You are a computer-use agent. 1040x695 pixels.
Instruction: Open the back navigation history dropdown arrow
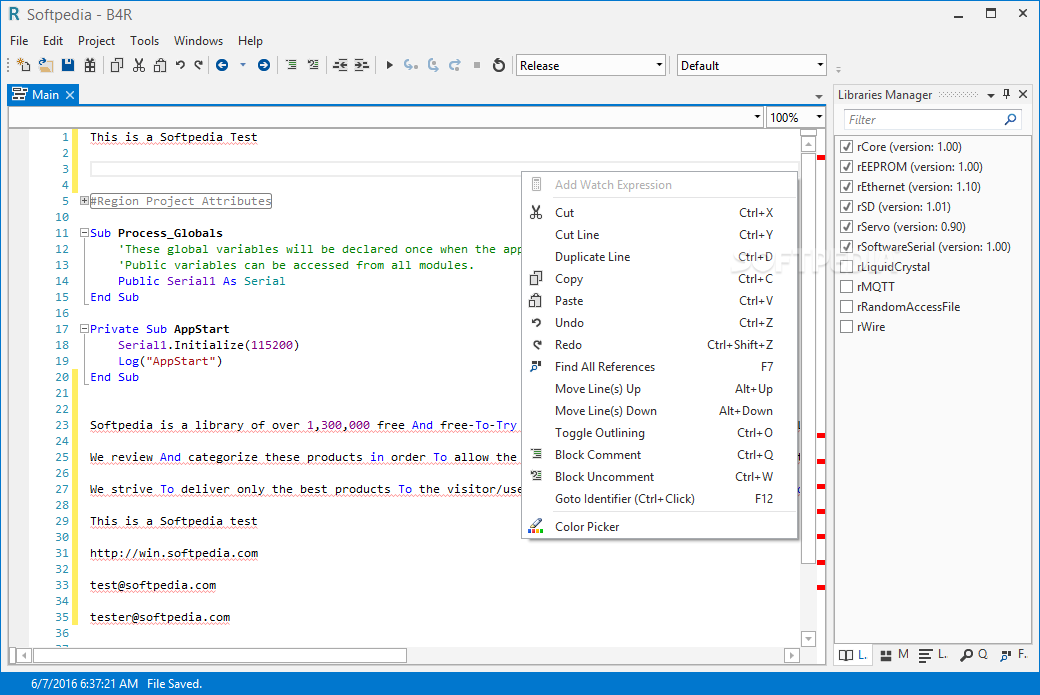tap(243, 65)
